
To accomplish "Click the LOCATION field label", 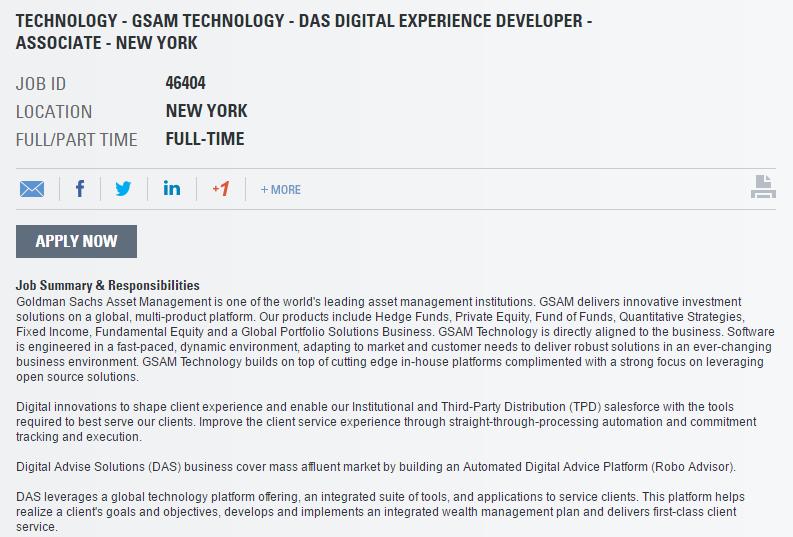I will point(54,112).
